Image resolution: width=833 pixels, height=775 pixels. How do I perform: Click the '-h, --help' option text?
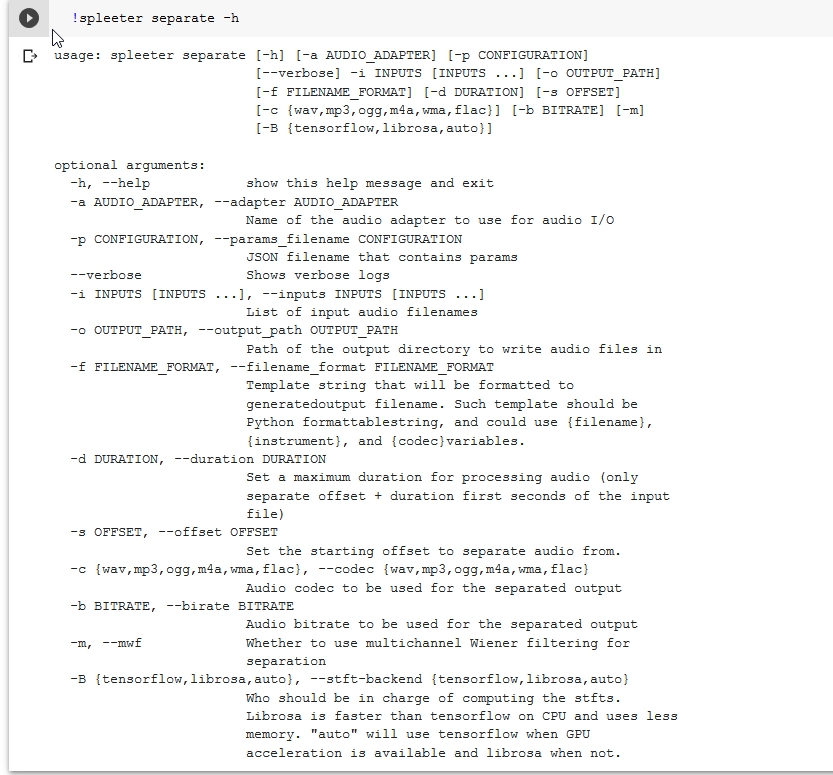110,183
